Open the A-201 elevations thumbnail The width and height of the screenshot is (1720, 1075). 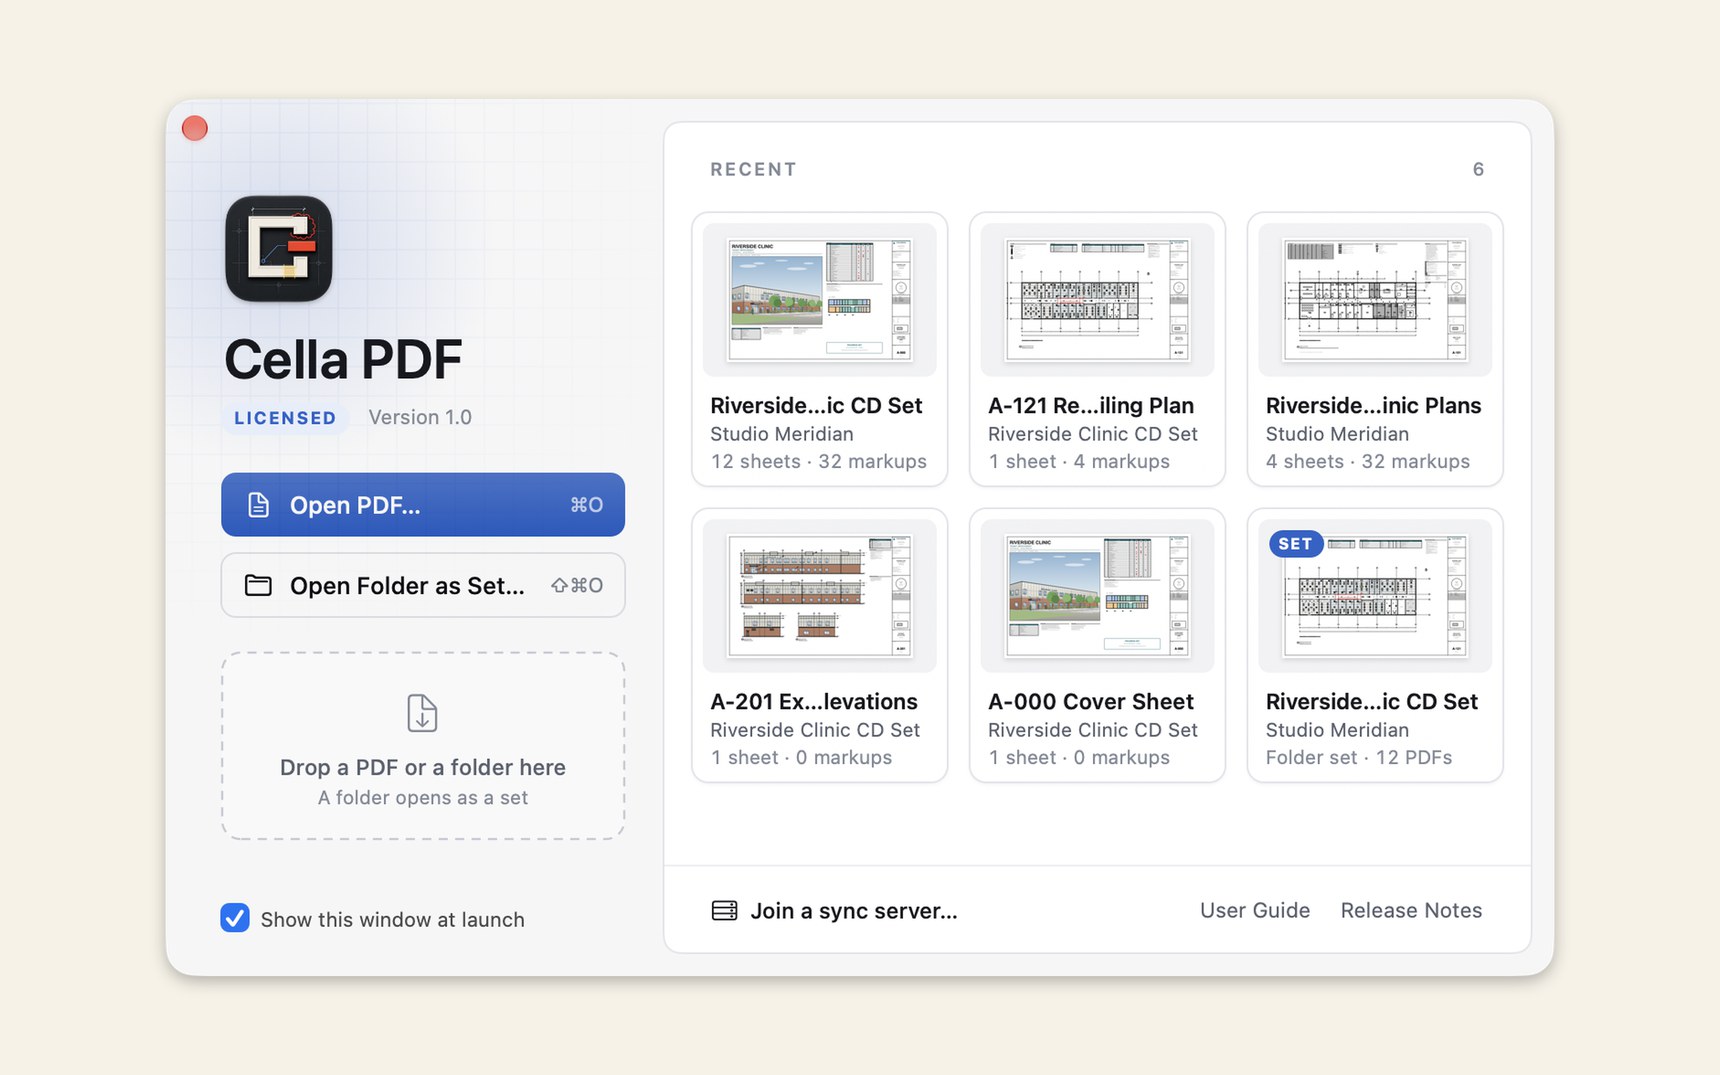[x=820, y=596]
